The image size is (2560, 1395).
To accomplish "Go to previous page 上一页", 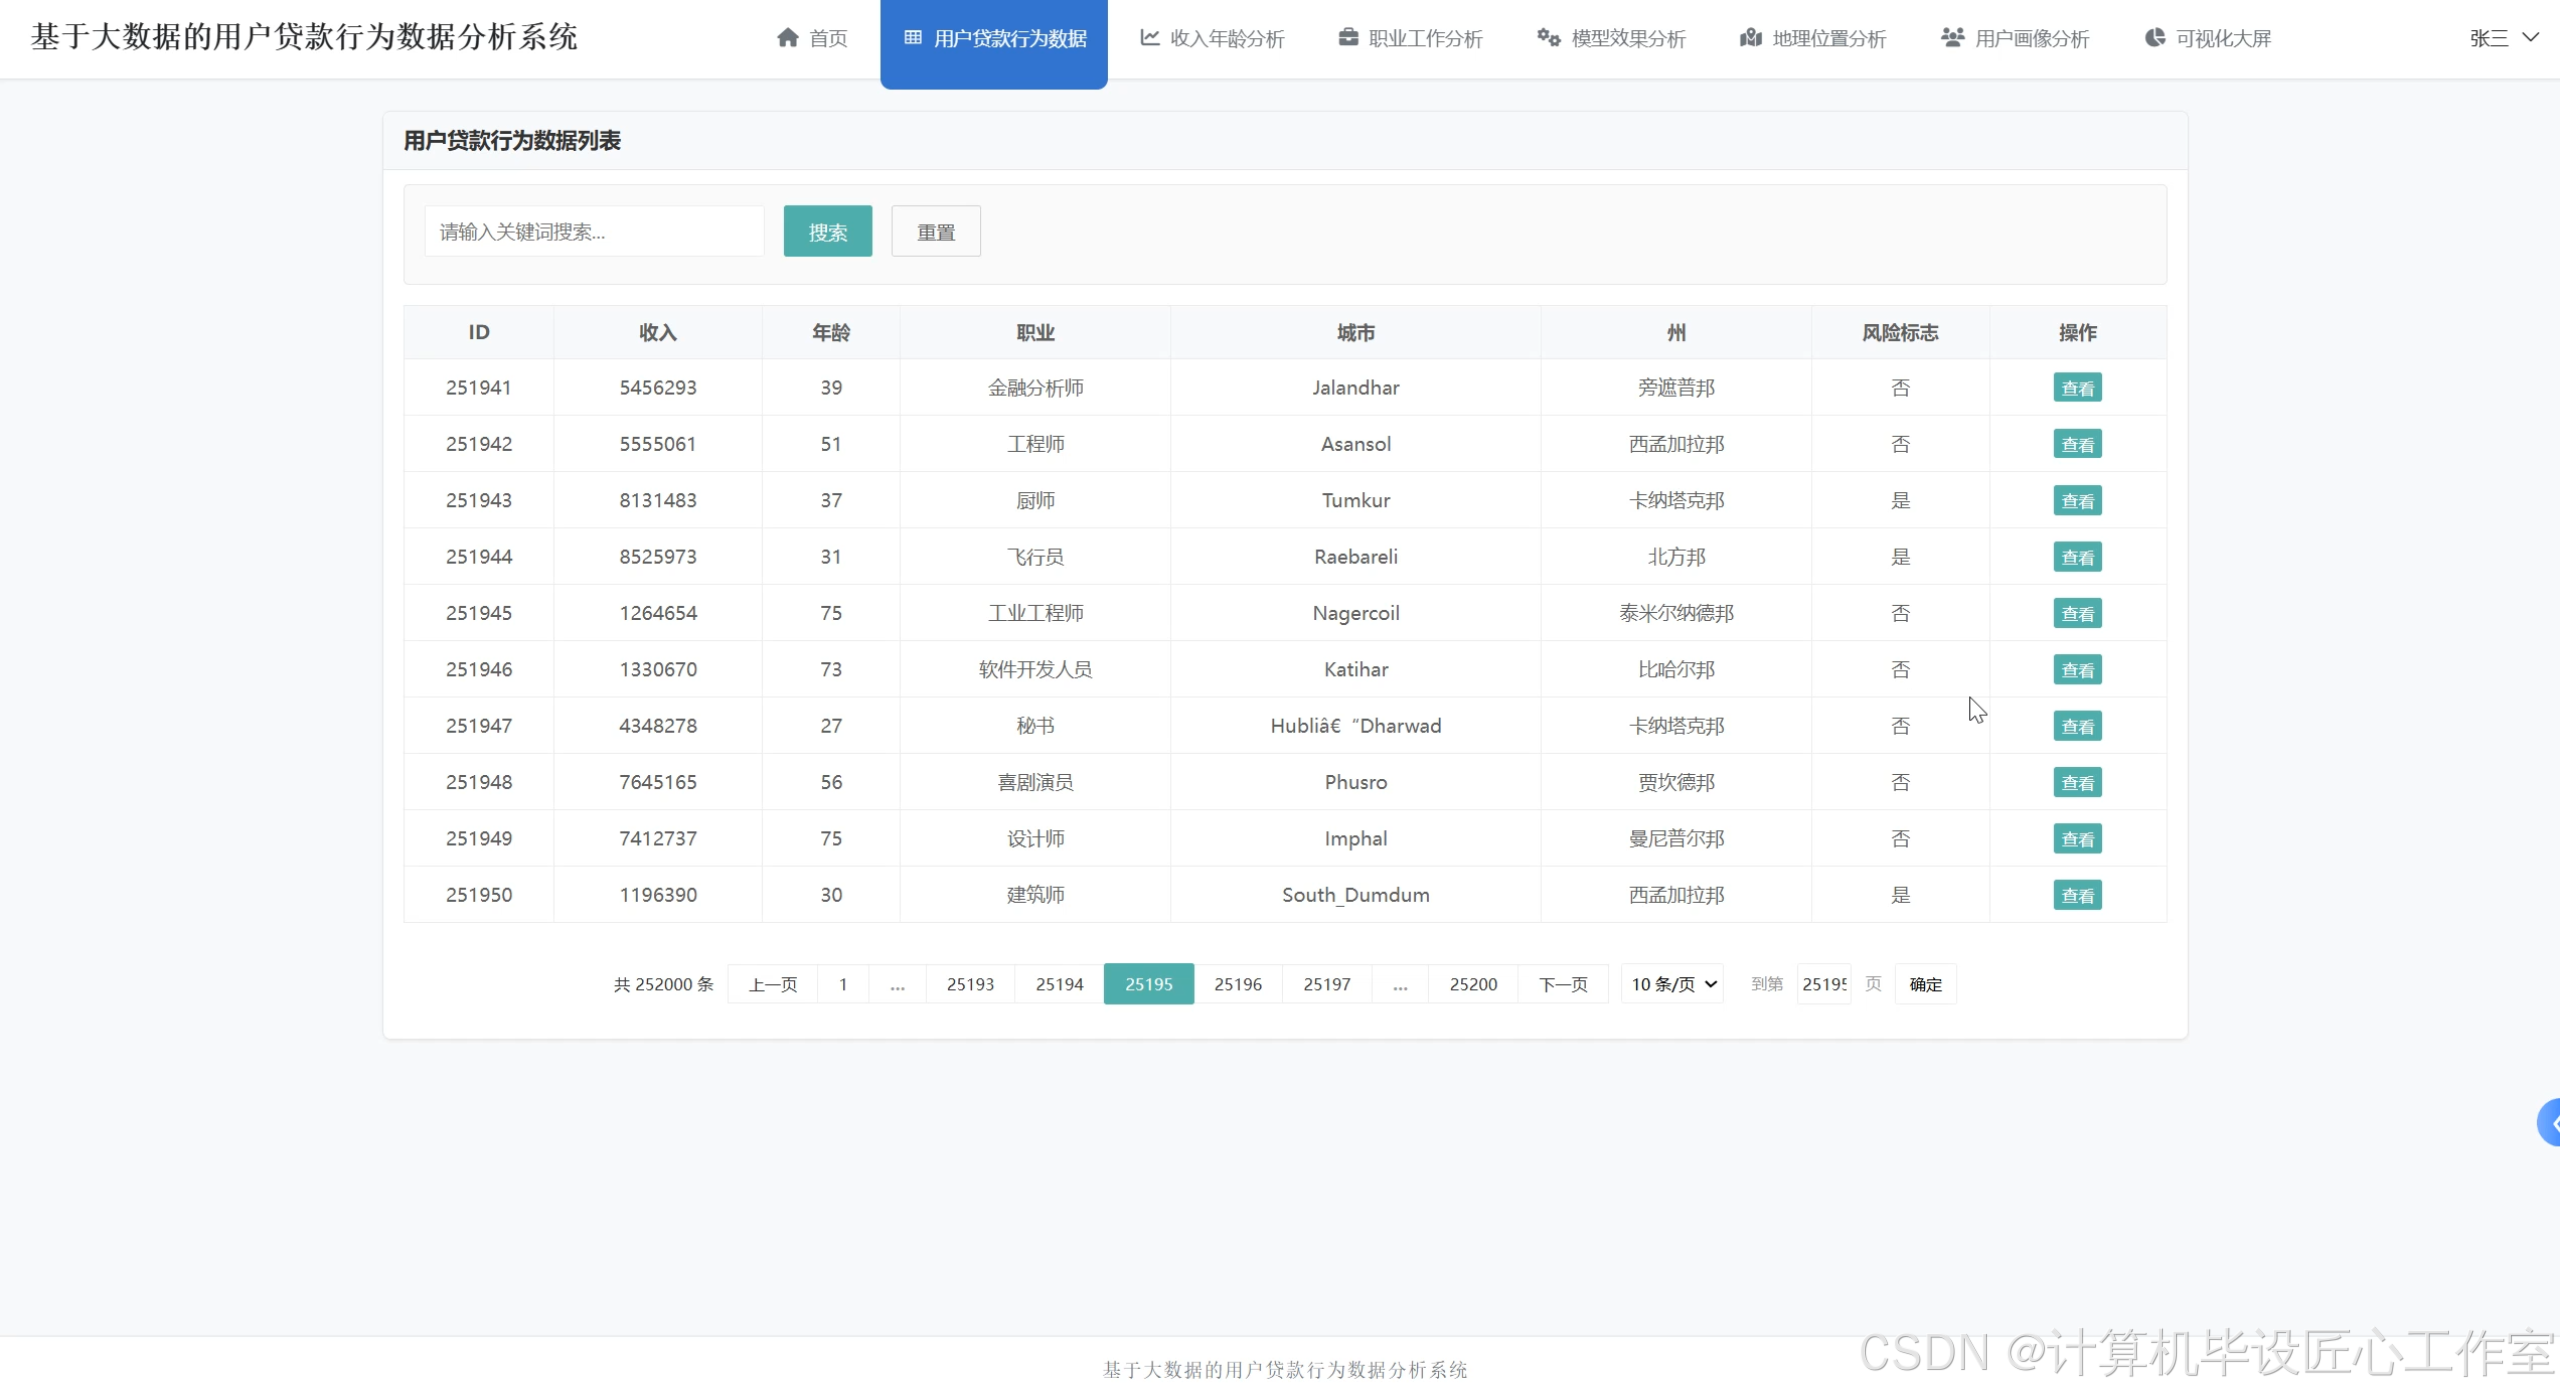I will 773,984.
